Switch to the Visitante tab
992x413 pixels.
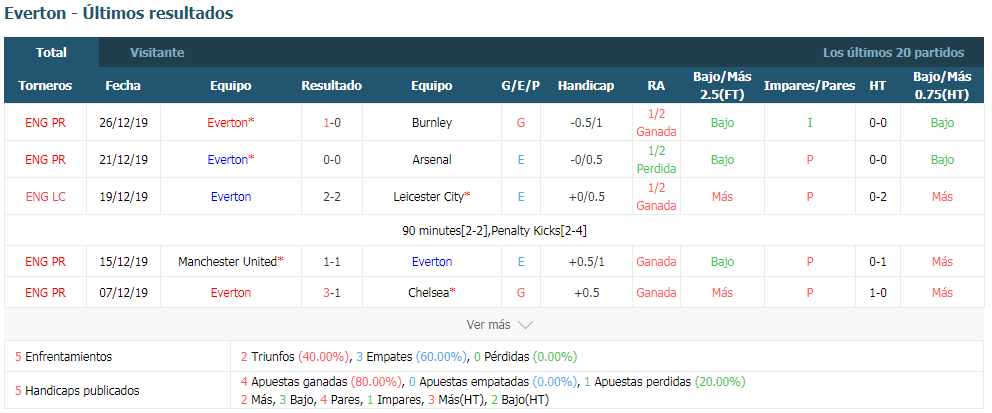pyautogui.click(x=157, y=52)
